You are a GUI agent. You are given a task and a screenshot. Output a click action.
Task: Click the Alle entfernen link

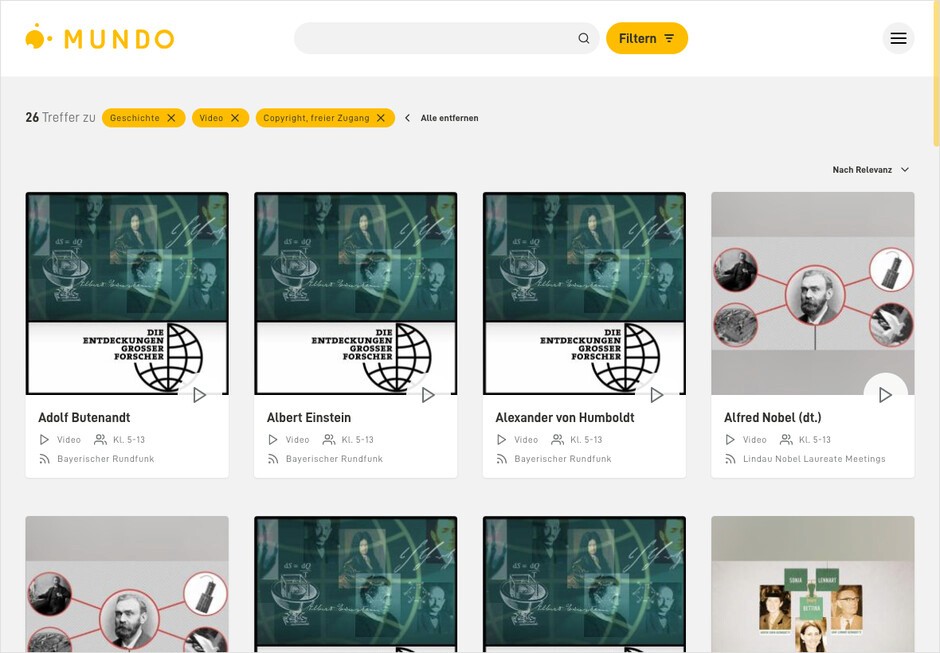(x=449, y=118)
